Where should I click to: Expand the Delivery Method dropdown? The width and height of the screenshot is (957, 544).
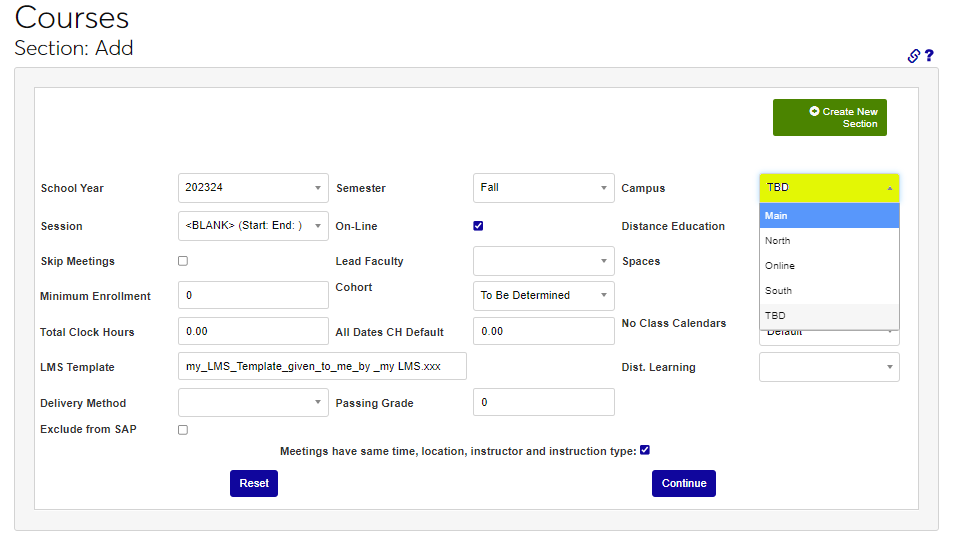coord(253,403)
